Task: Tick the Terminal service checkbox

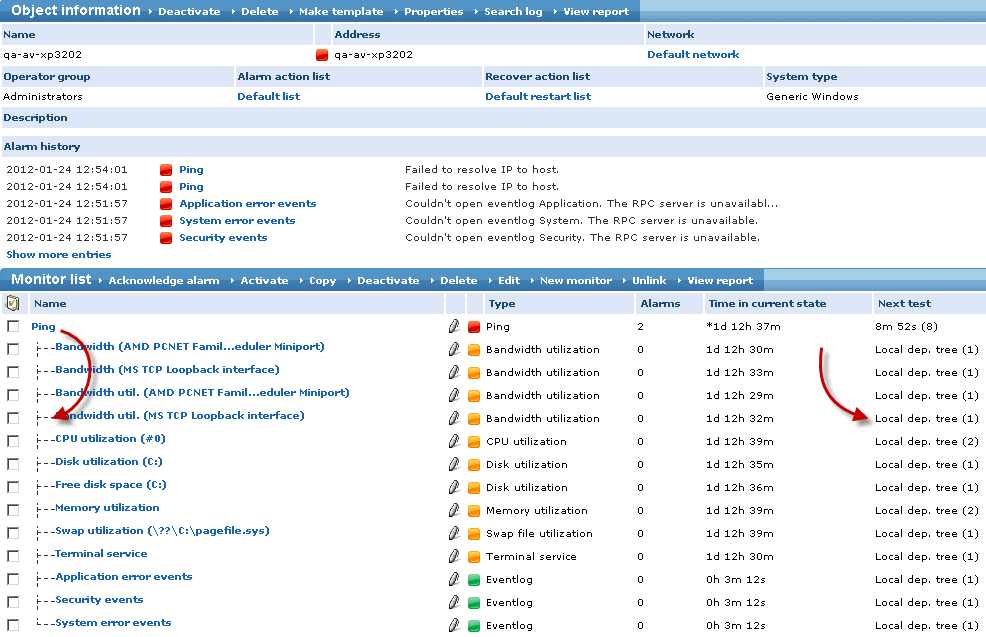Action: pyautogui.click(x=13, y=556)
